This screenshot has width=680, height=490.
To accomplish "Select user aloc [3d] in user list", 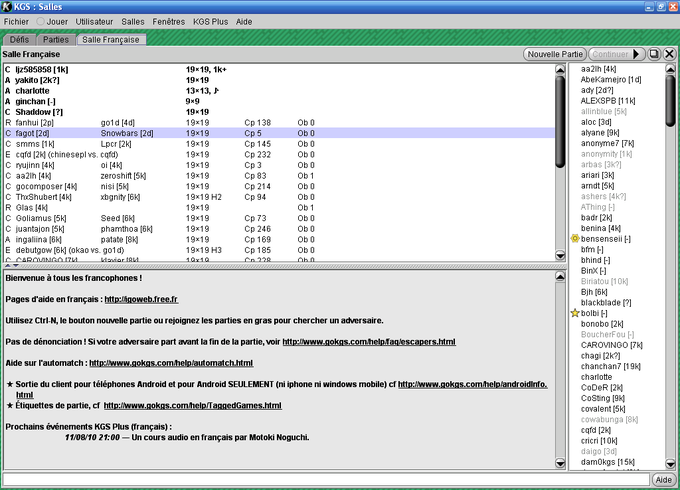I will [596, 122].
